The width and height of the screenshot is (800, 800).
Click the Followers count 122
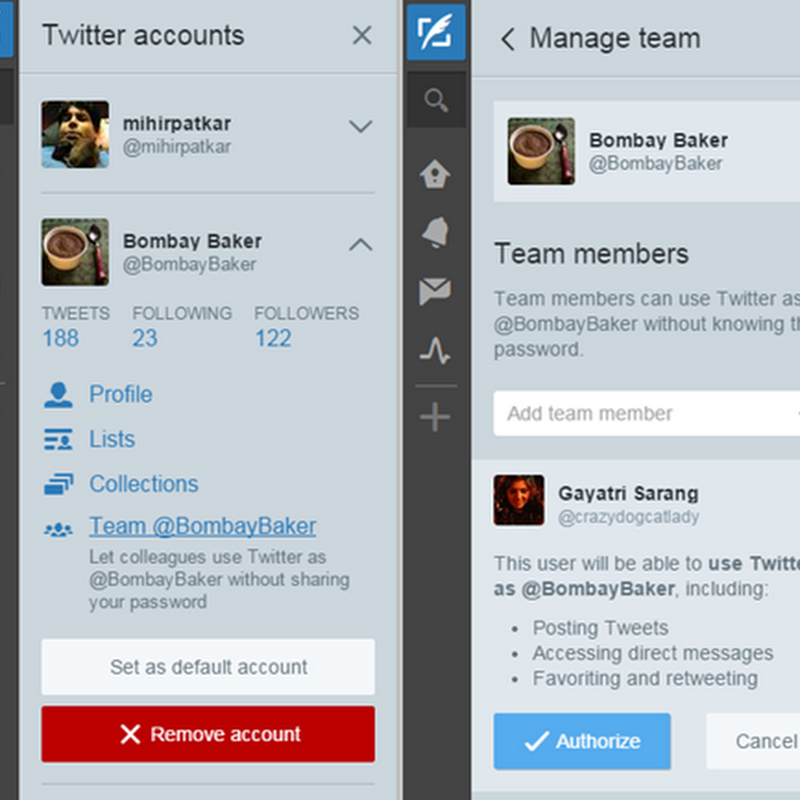pos(273,338)
